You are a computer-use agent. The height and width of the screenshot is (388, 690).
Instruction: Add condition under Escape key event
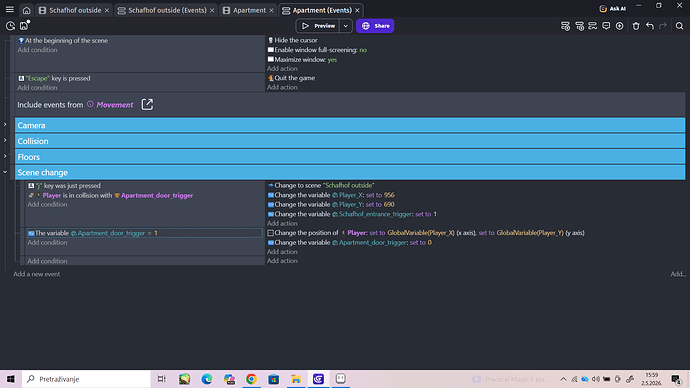pyautogui.click(x=37, y=88)
